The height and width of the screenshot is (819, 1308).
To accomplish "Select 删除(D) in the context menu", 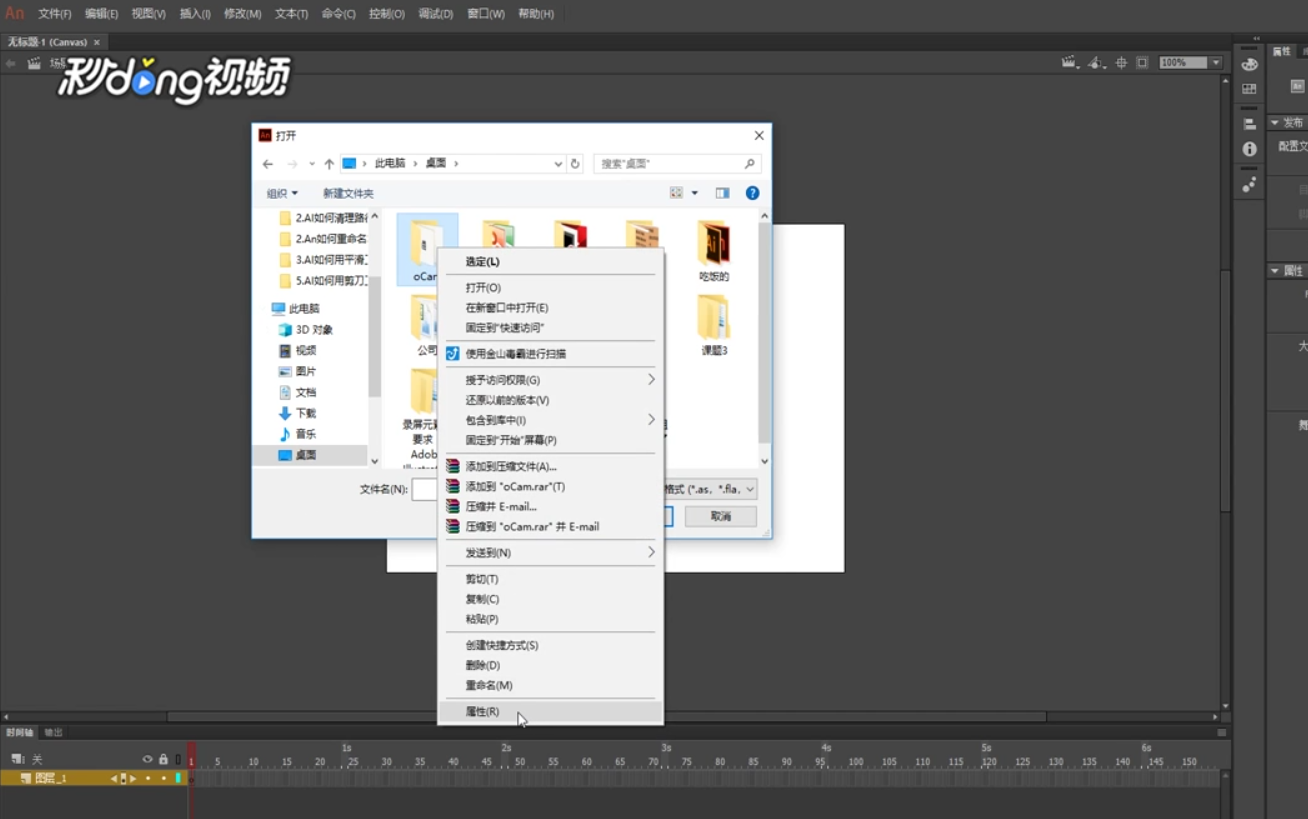I will 551,665.
